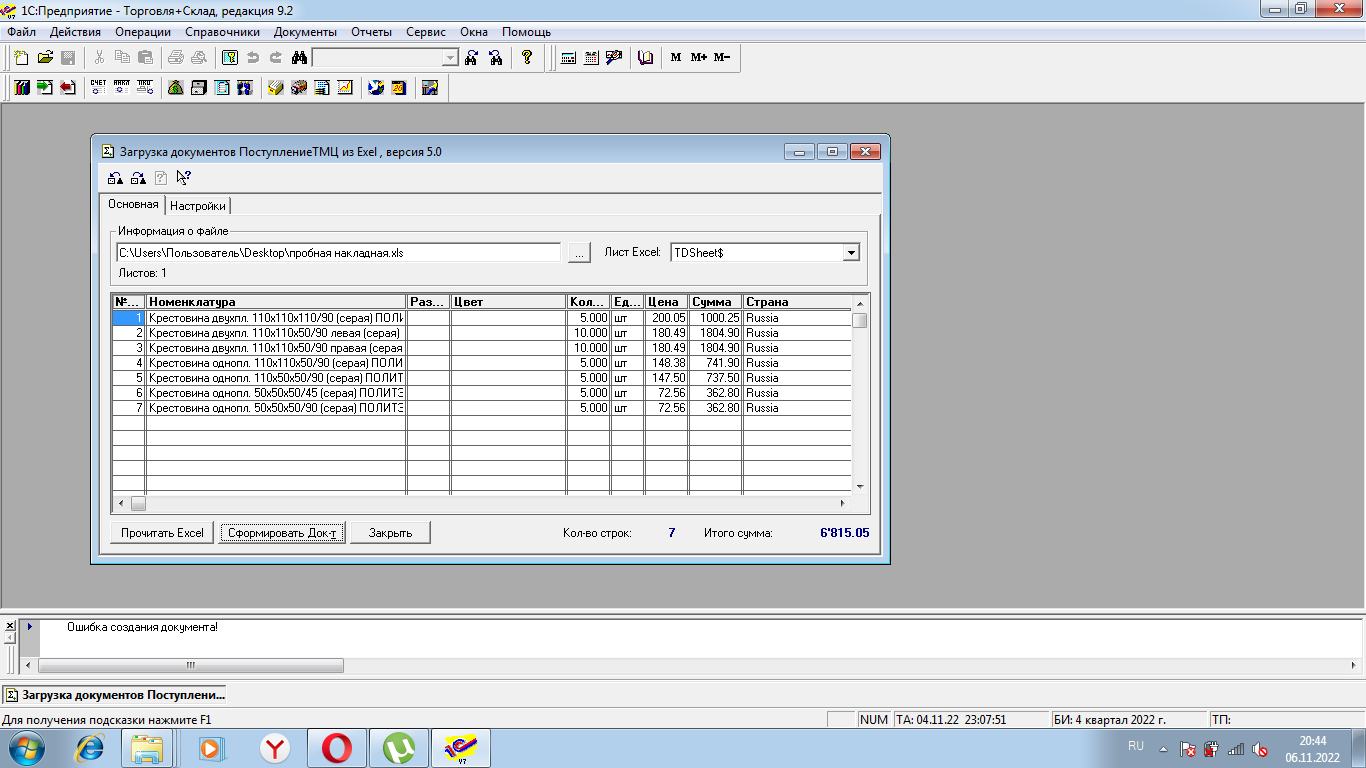Click the Цвет column header
This screenshot has height=768, width=1366.
(x=508, y=301)
